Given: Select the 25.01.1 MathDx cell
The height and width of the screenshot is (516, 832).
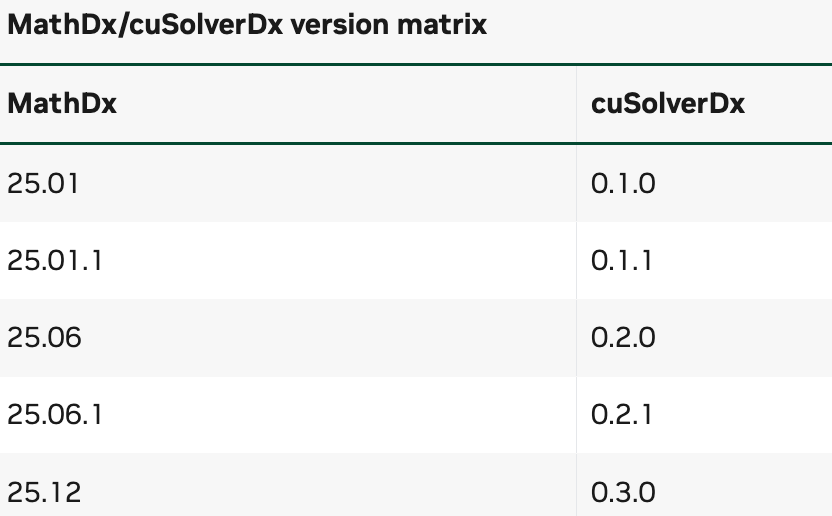Looking at the screenshot, I should (x=55, y=260).
